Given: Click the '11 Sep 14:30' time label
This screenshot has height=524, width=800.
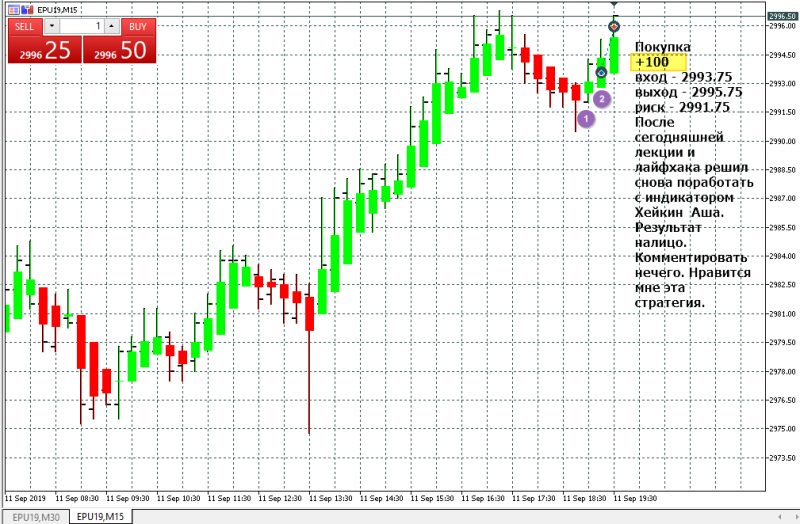Looking at the screenshot, I should click(382, 498).
